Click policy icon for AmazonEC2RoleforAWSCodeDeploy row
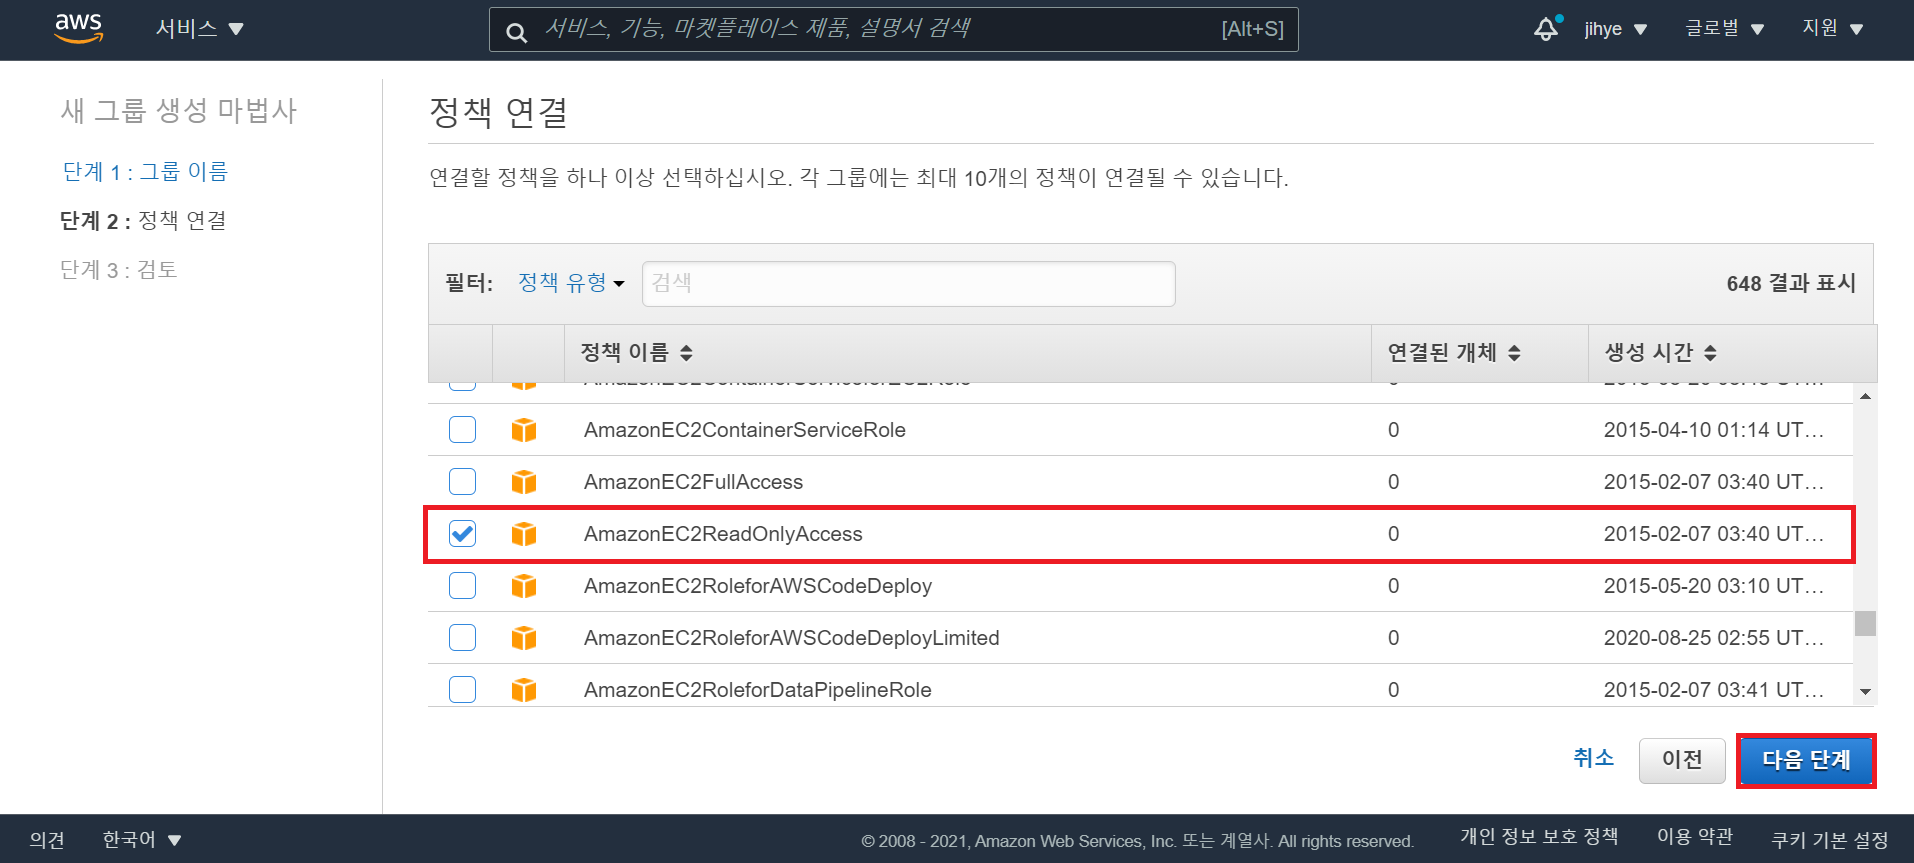This screenshot has height=863, width=1914. [524, 586]
